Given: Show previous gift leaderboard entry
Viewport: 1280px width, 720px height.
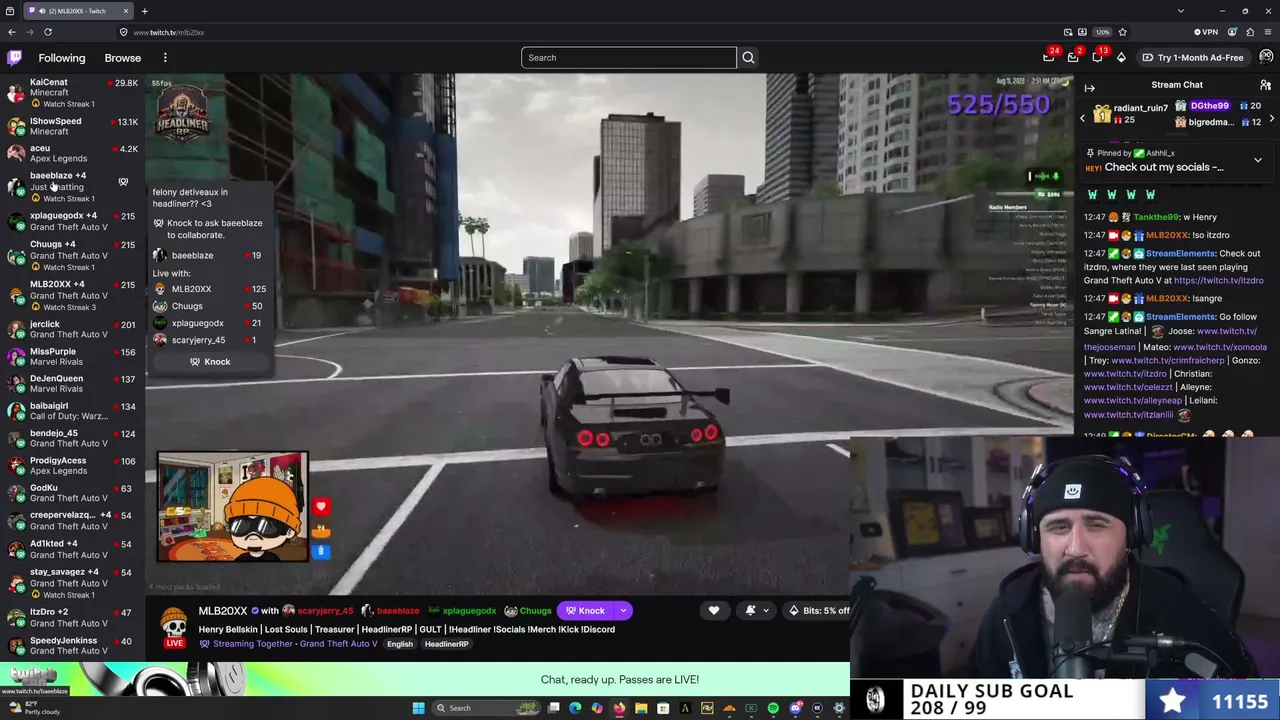Looking at the screenshot, I should point(1082,119).
